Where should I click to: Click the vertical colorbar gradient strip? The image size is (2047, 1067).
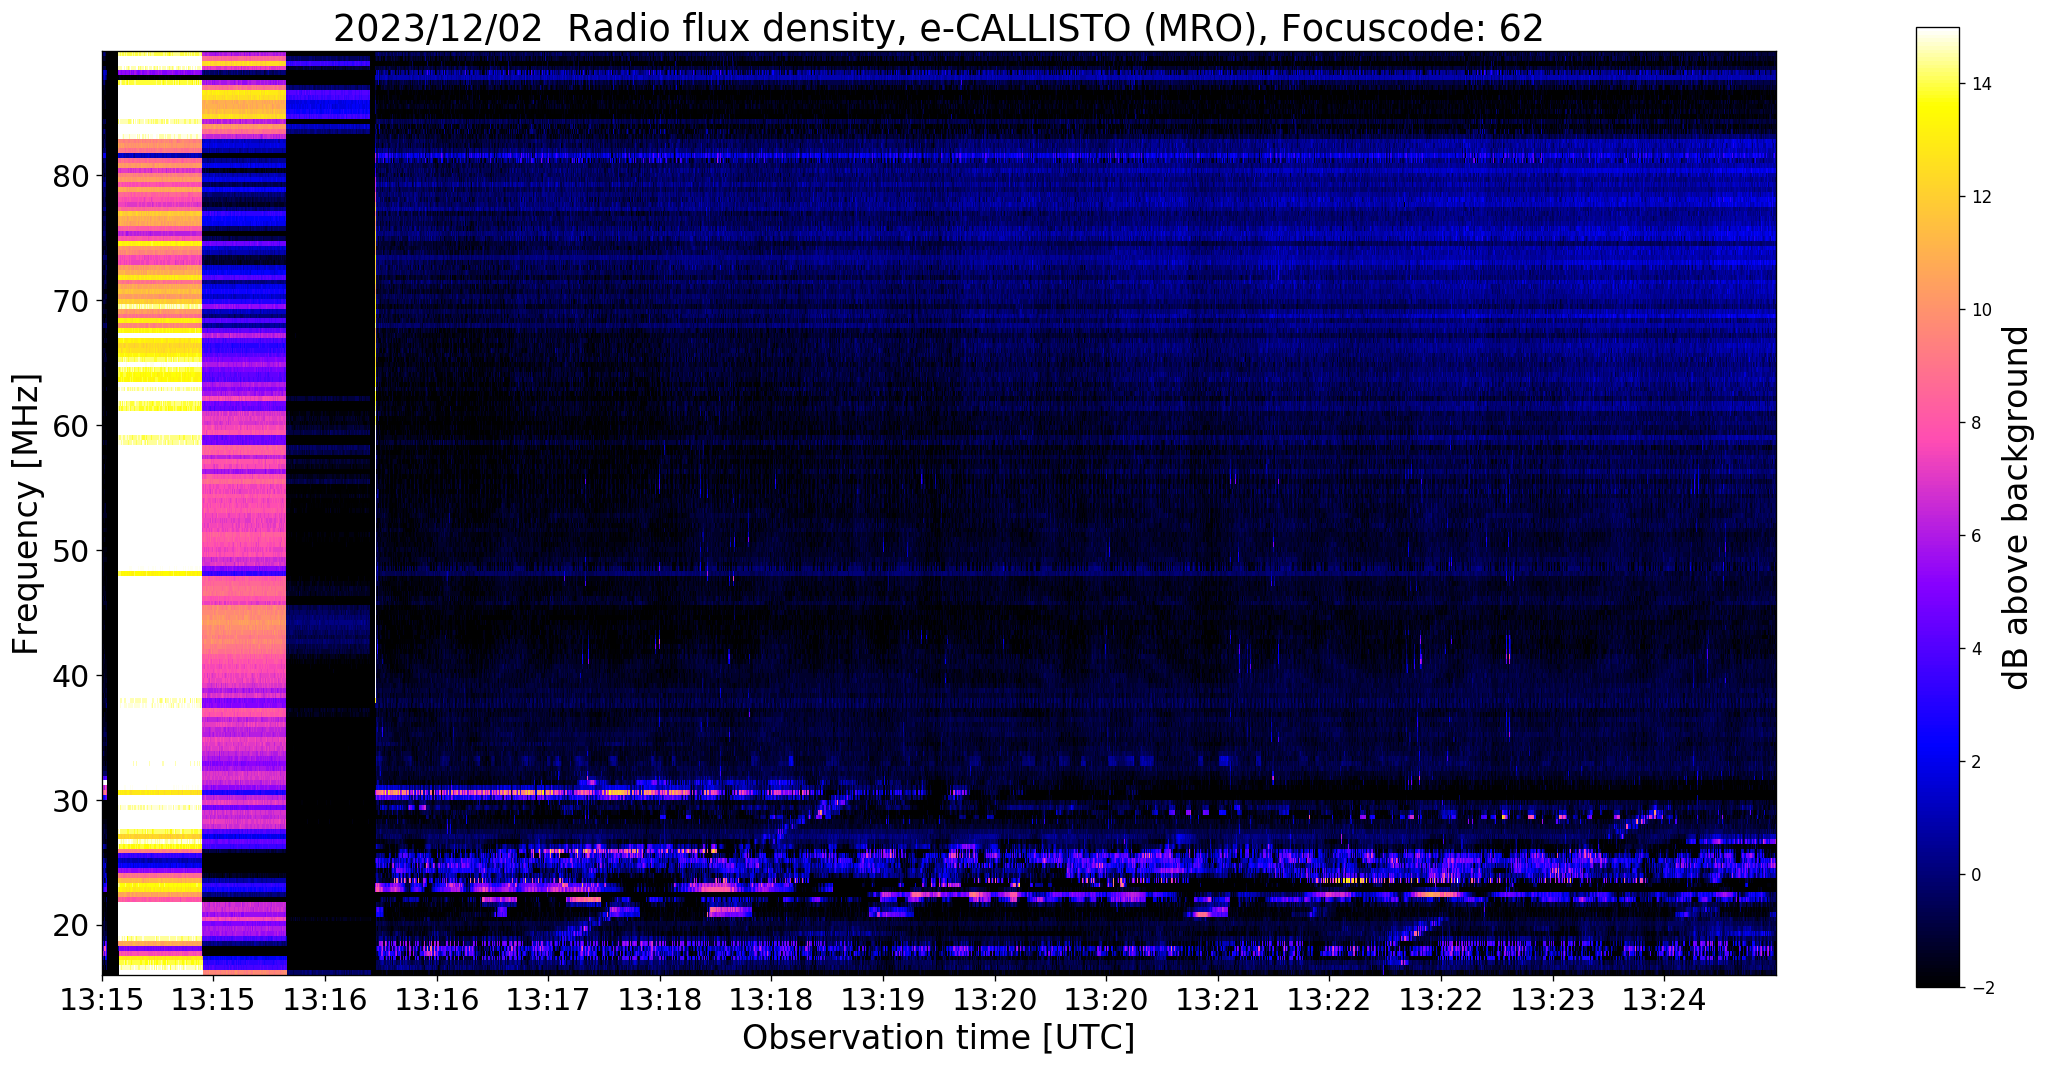coord(1937,507)
